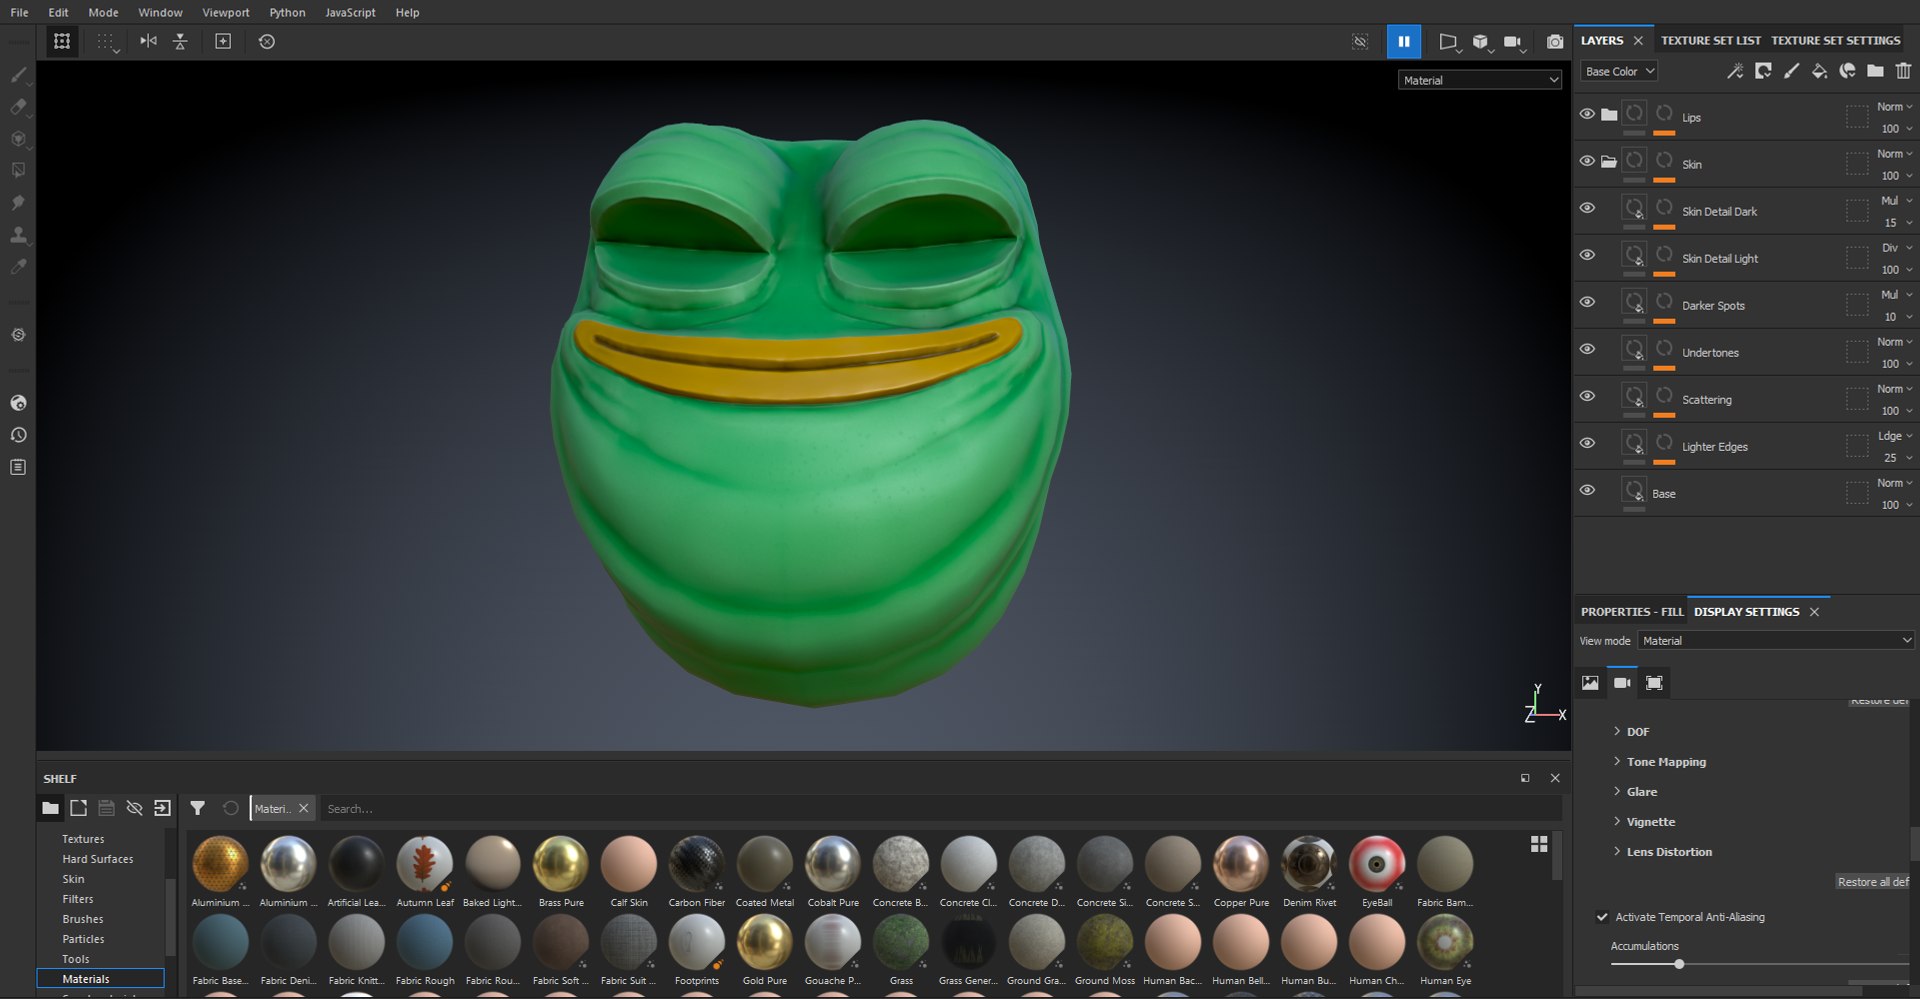Image resolution: width=1920 pixels, height=999 pixels.
Task: Switch to Texture Set Settings tab
Action: [1836, 40]
